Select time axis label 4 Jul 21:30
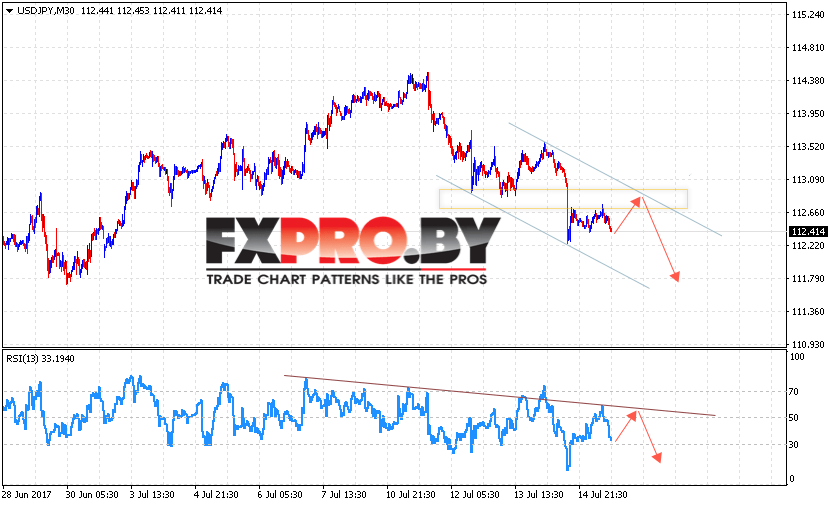The height and width of the screenshot is (506, 829). [216, 495]
